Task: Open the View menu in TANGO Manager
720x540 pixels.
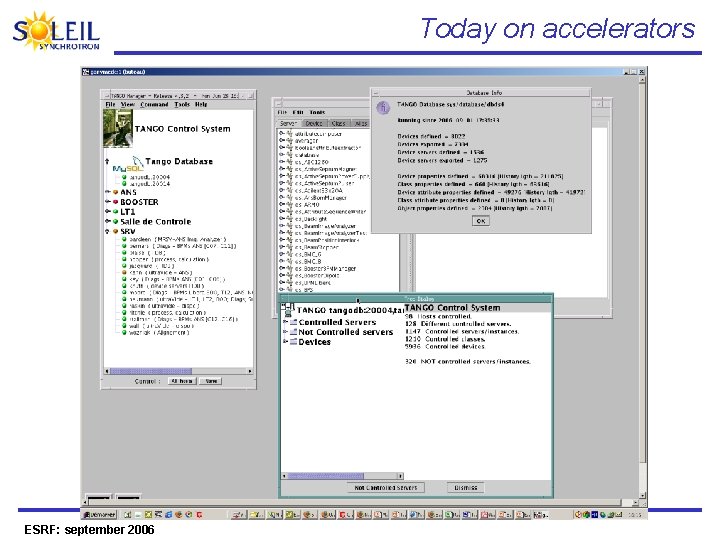Action: [128, 105]
